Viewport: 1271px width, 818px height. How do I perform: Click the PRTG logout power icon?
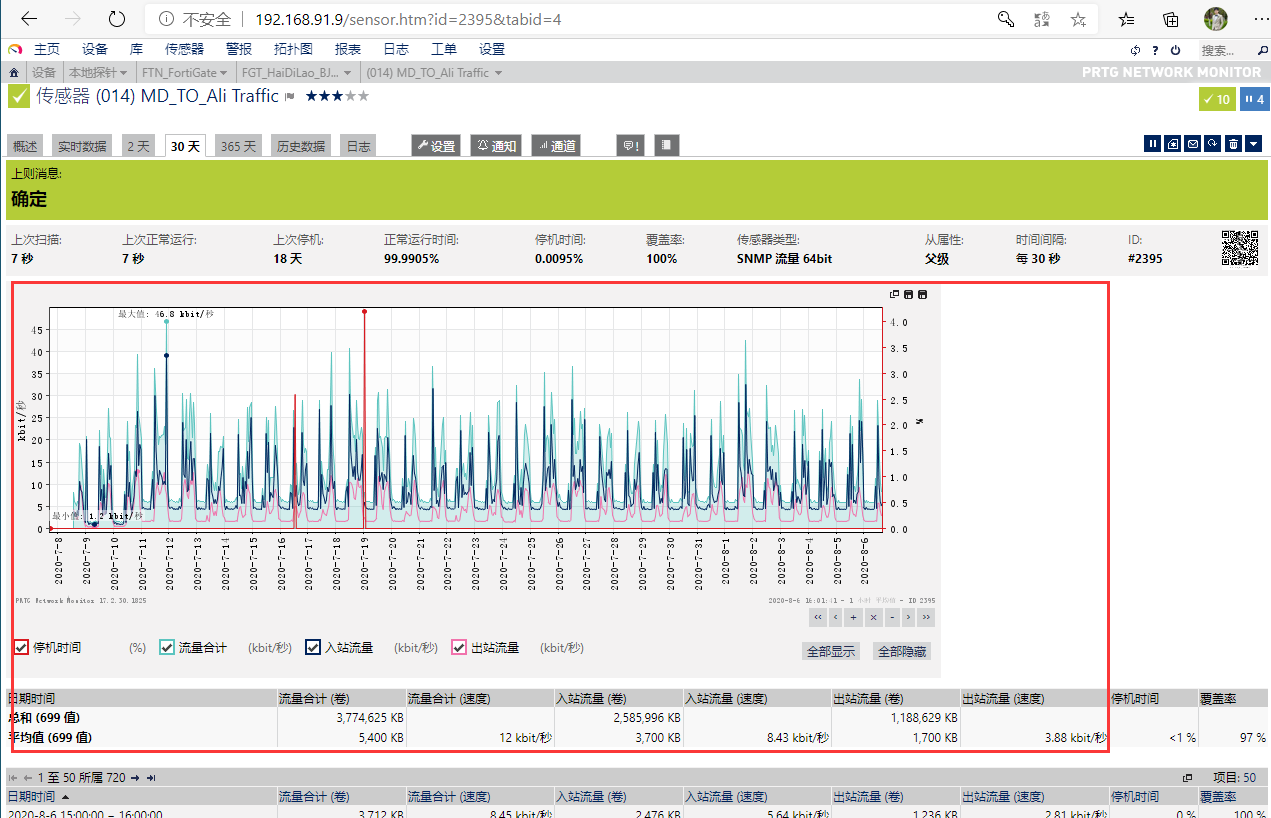[x=1176, y=50]
